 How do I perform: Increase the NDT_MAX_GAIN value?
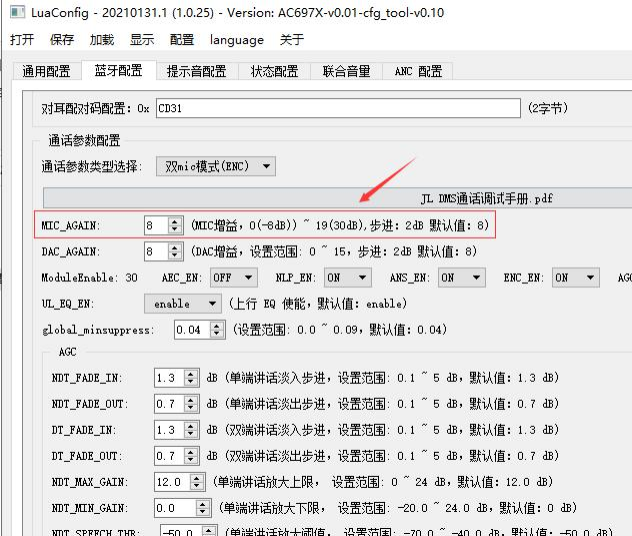(197, 478)
